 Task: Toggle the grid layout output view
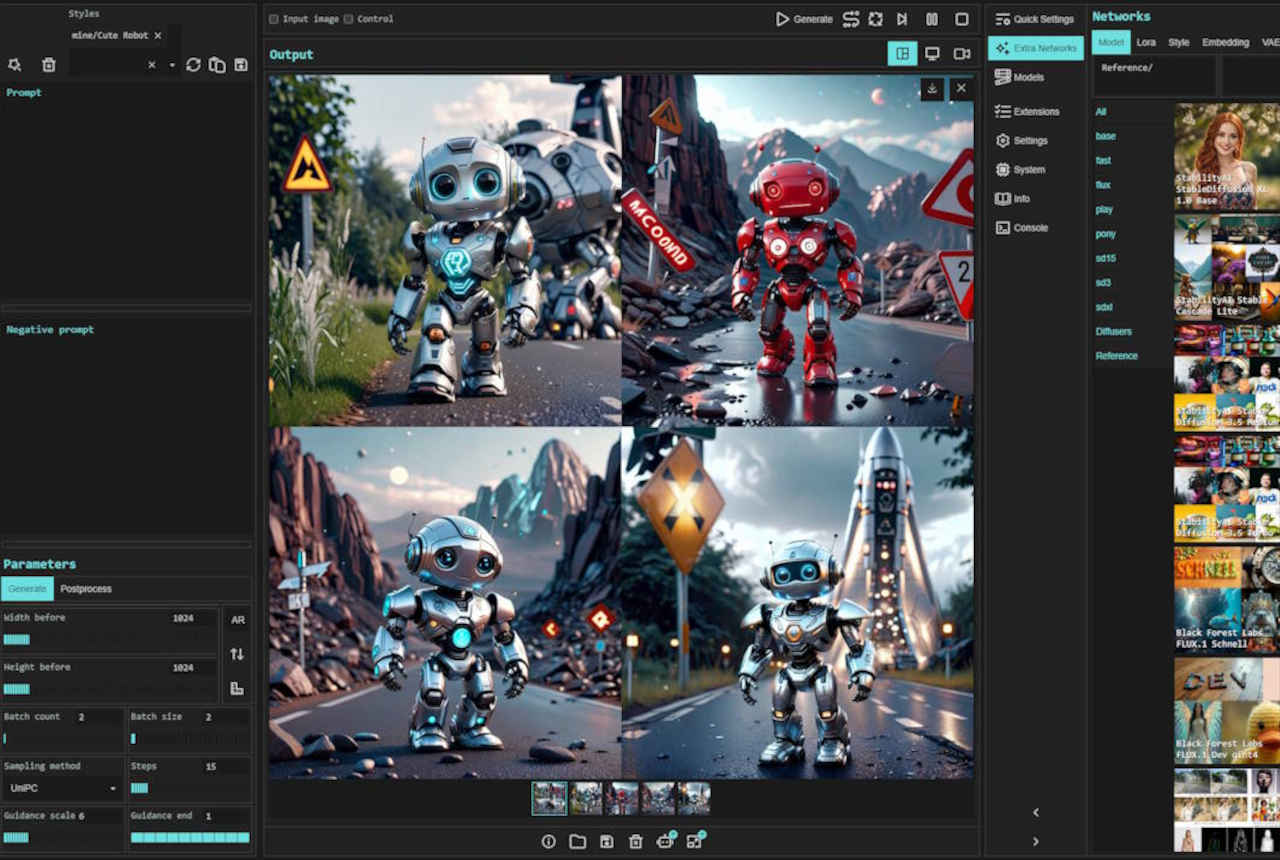(x=902, y=54)
